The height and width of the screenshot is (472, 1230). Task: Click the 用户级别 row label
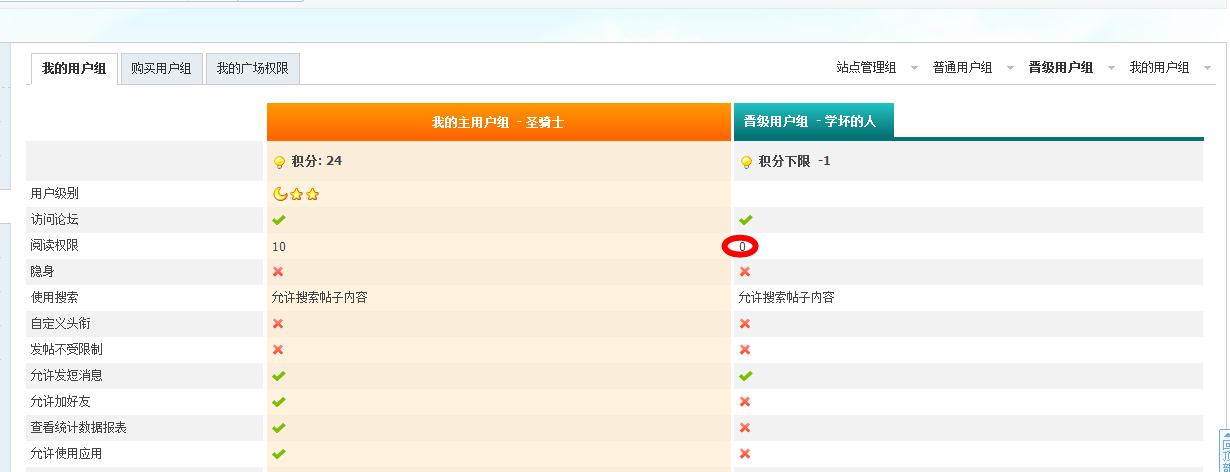pos(54,194)
